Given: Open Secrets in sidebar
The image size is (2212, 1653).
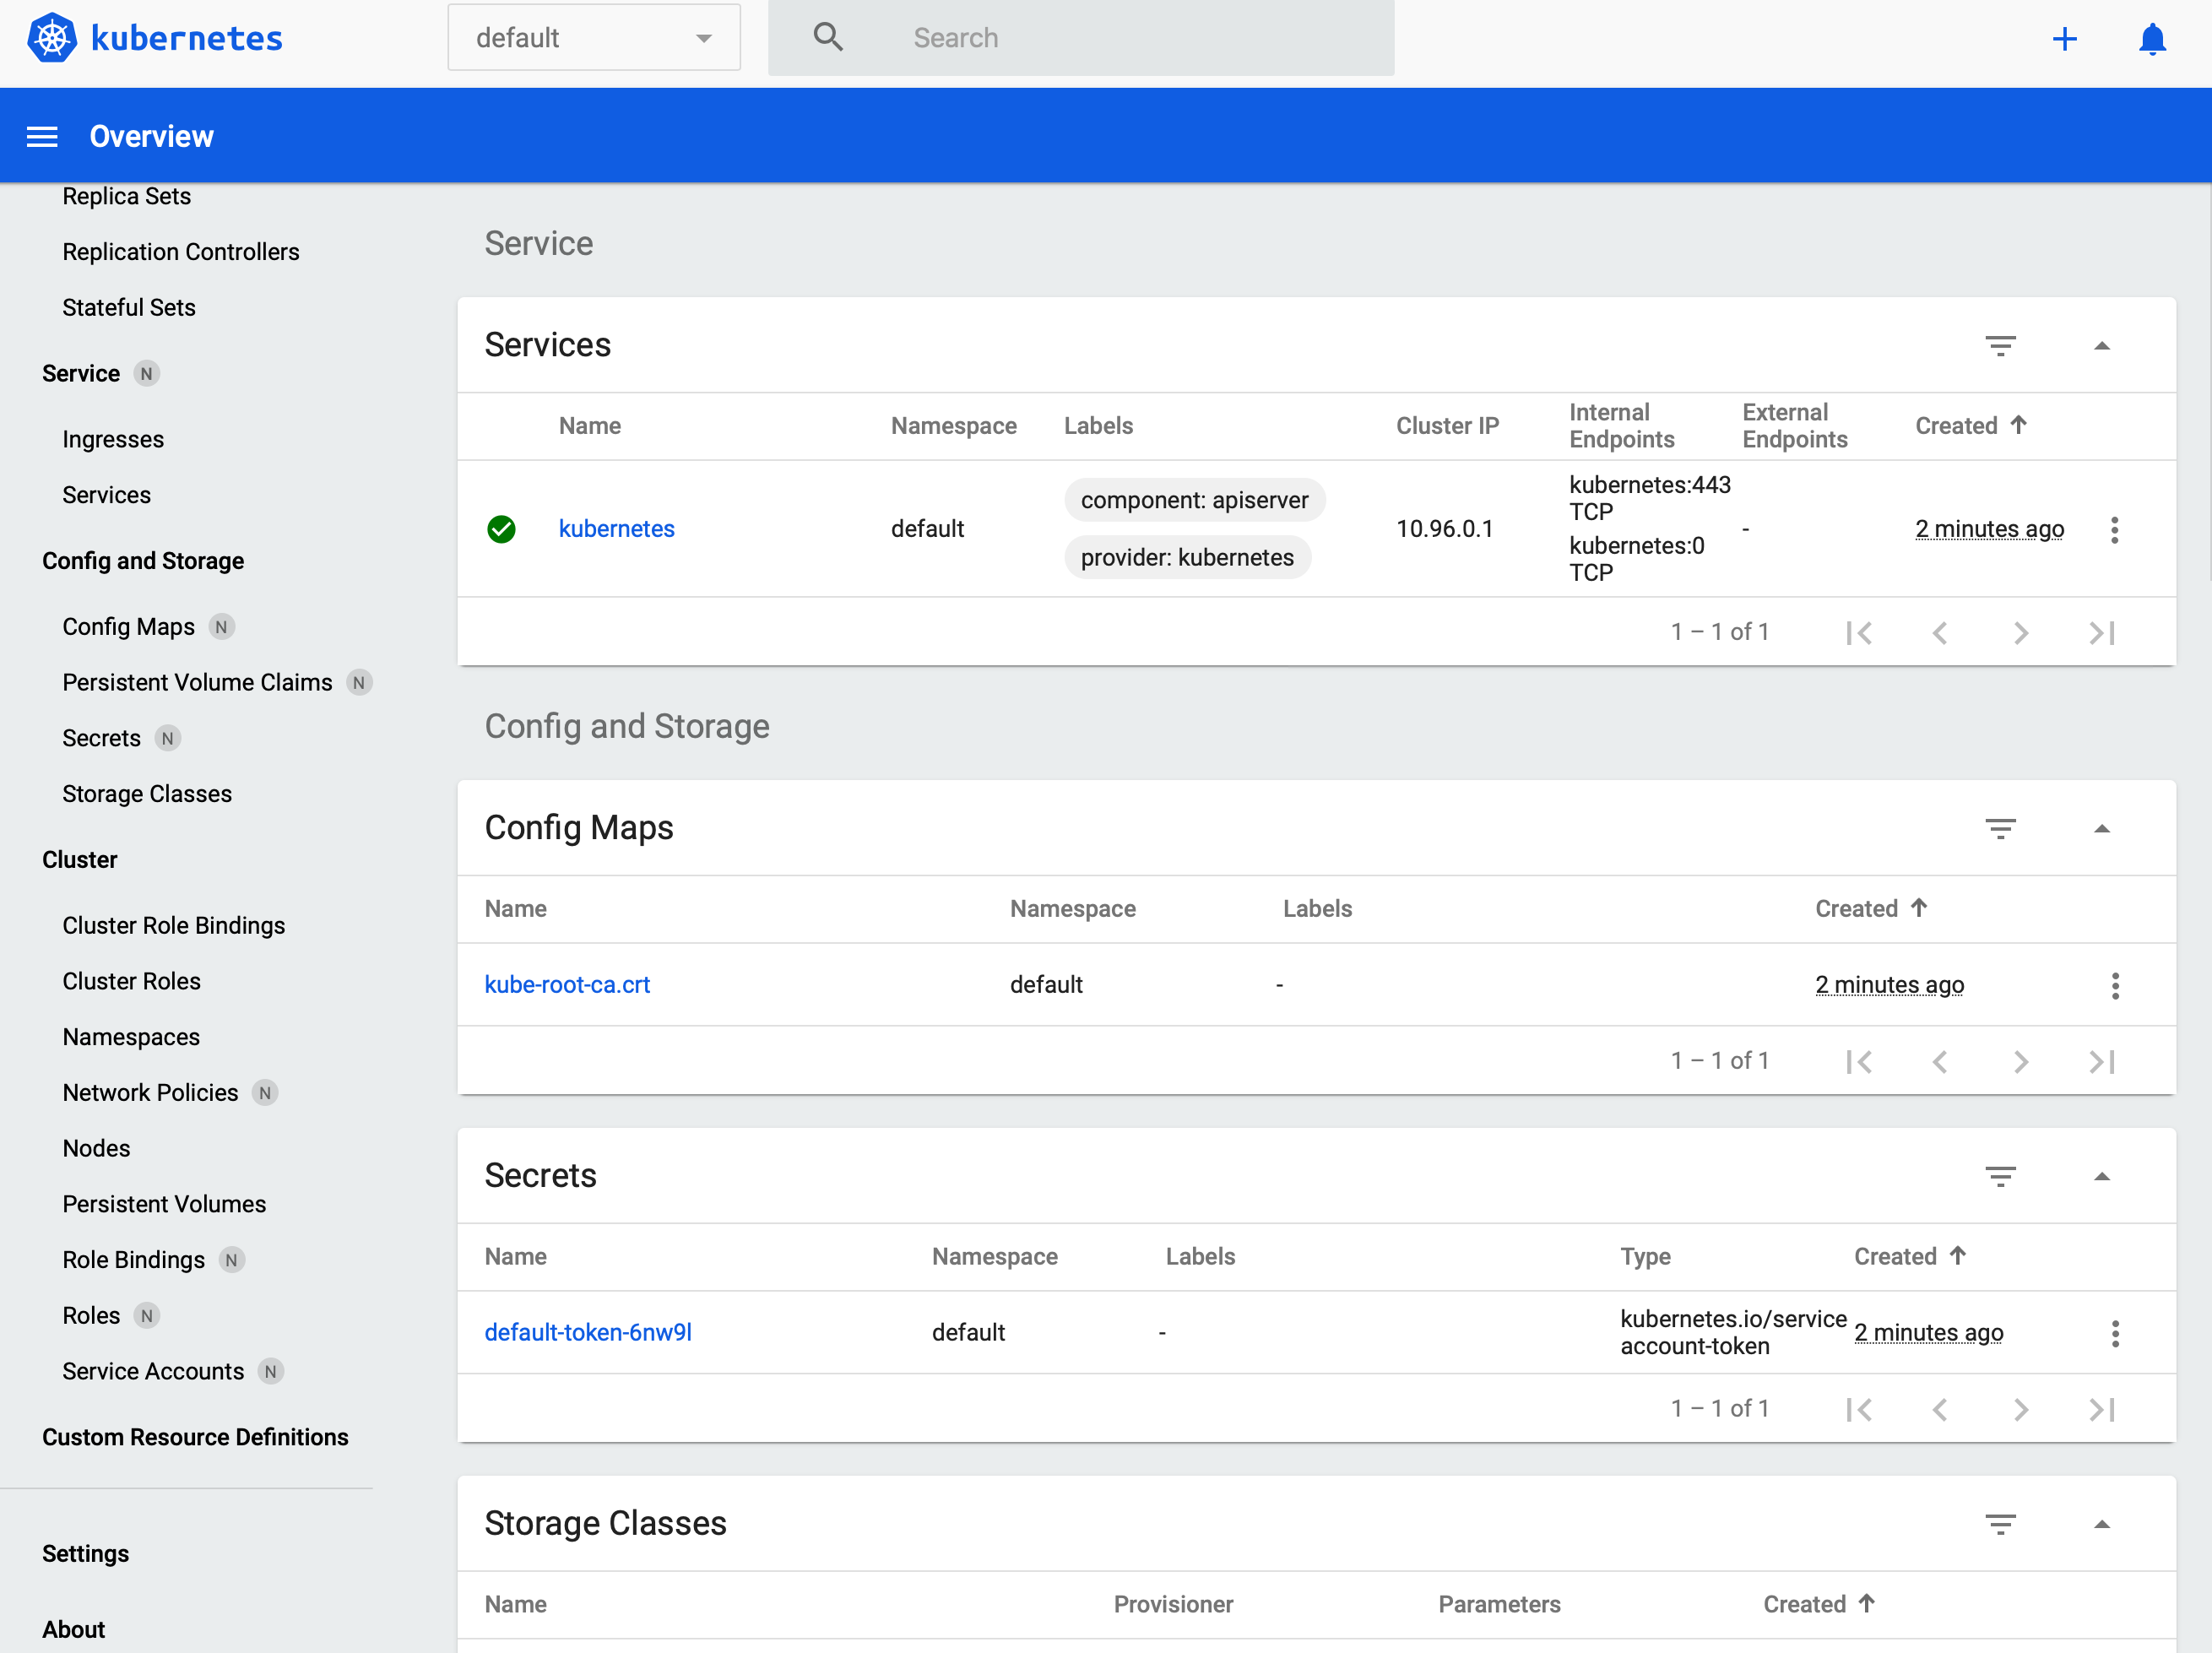Looking at the screenshot, I should 101,739.
